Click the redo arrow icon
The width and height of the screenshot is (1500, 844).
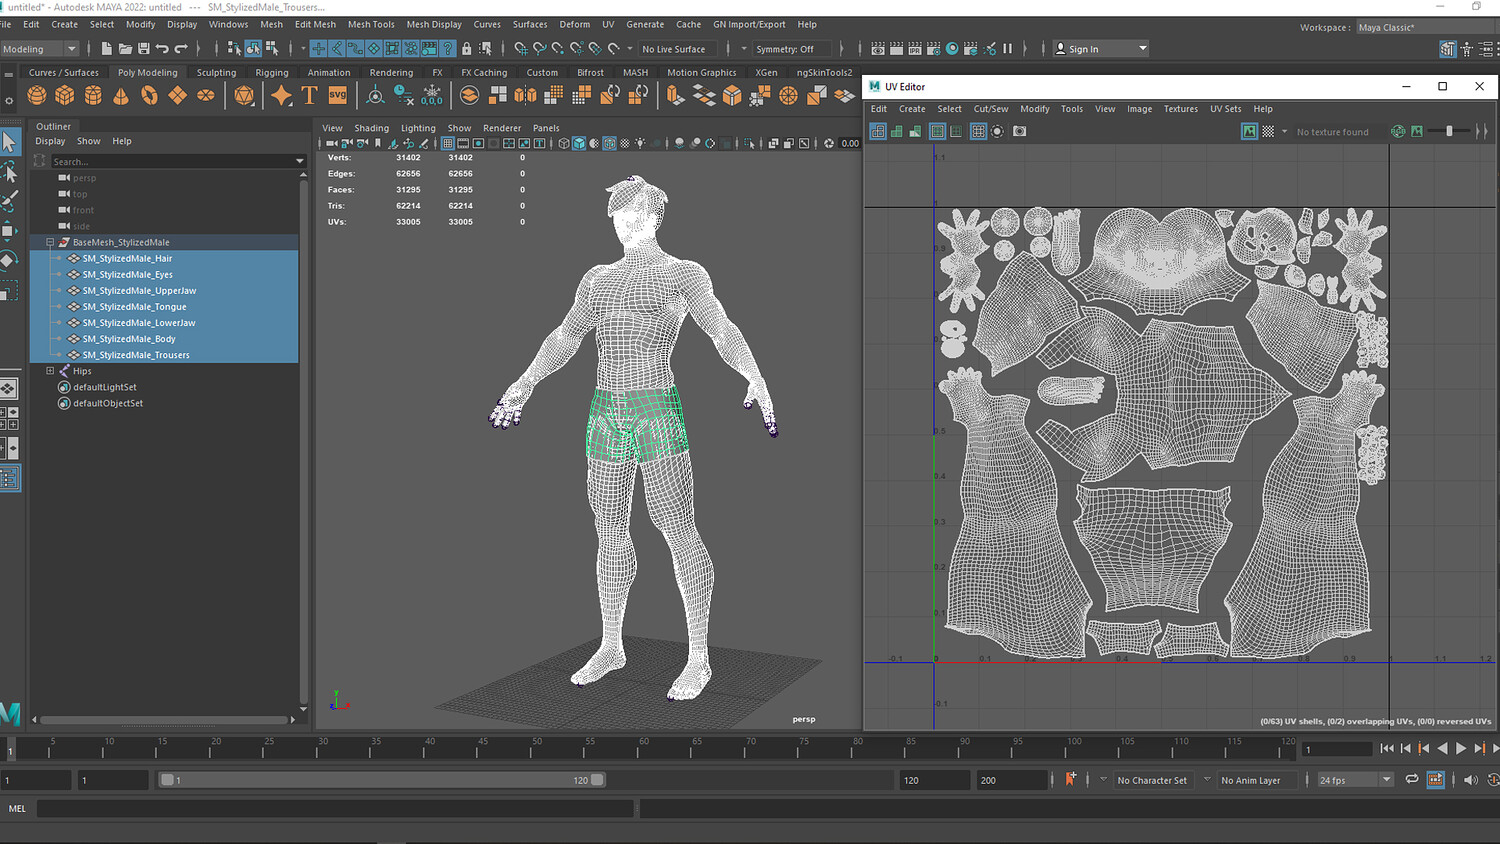pos(181,48)
